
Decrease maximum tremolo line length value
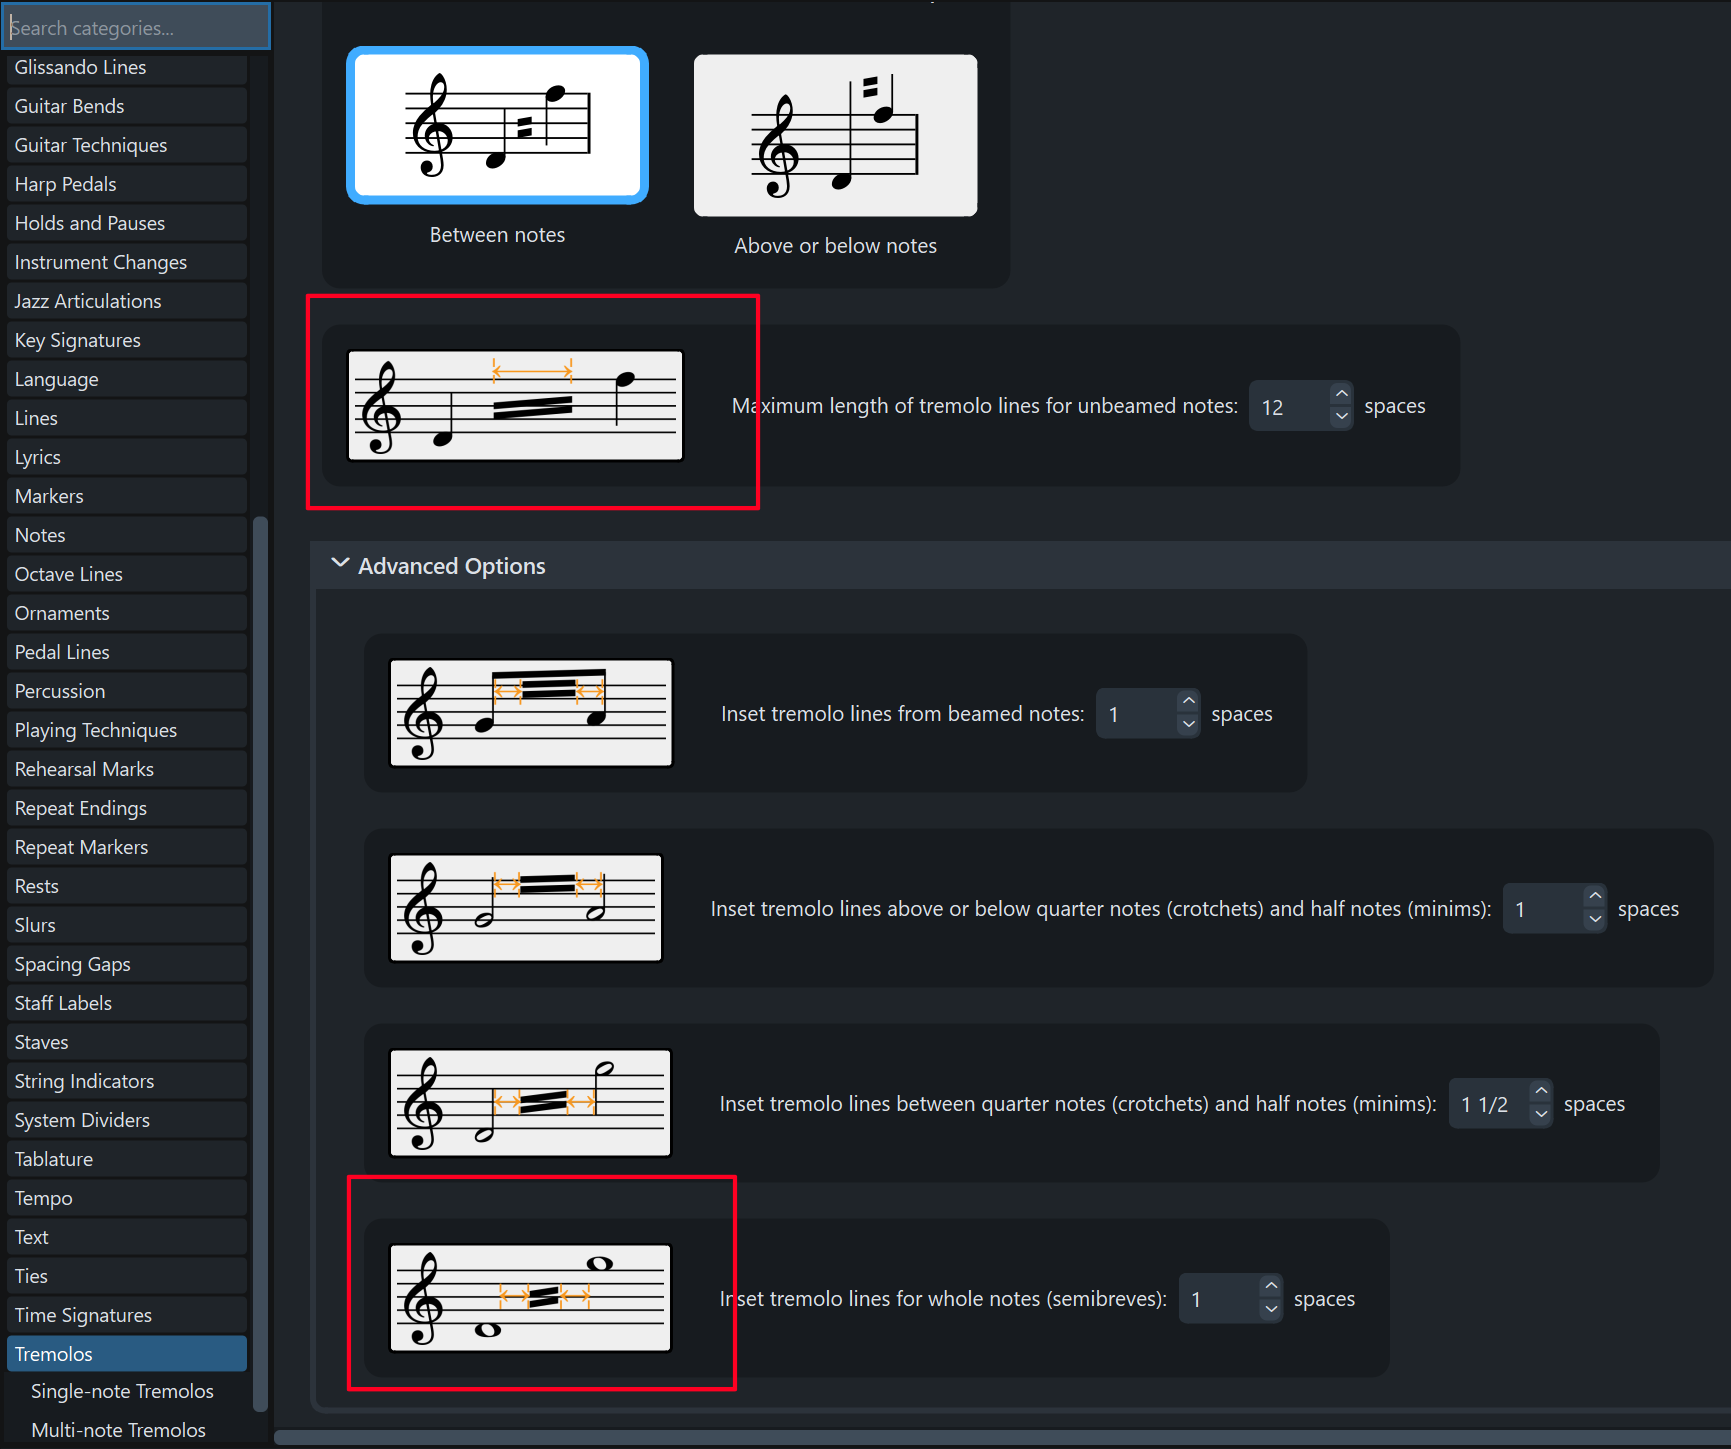coord(1342,417)
